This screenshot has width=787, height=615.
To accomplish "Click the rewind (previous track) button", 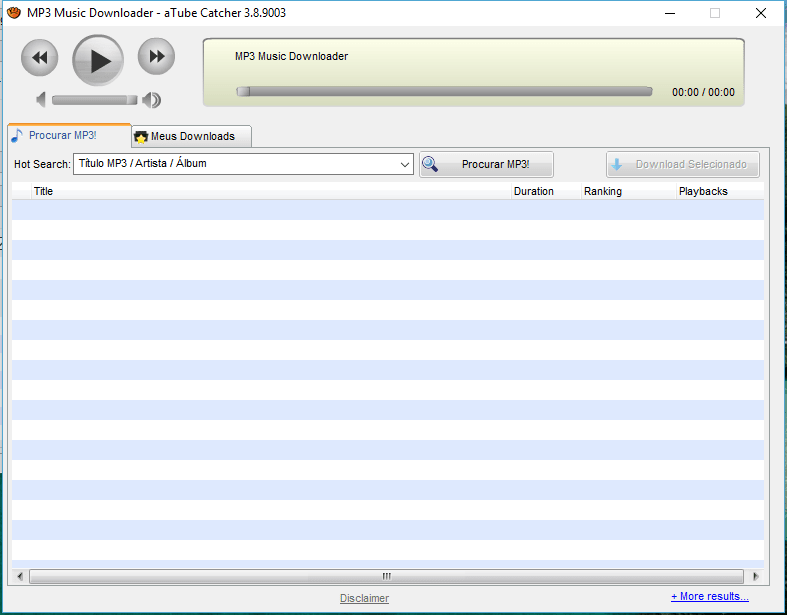I will pos(40,58).
